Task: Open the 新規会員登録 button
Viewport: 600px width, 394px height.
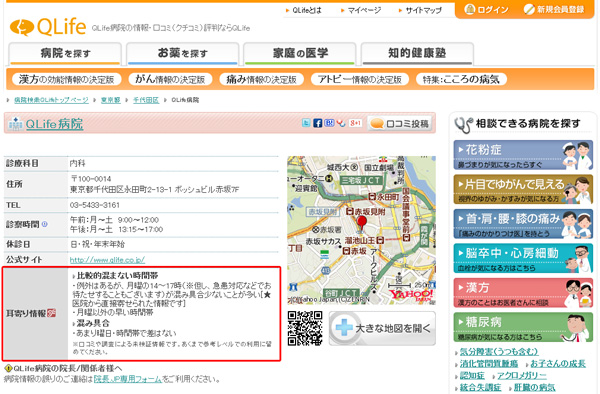Action: [554, 10]
